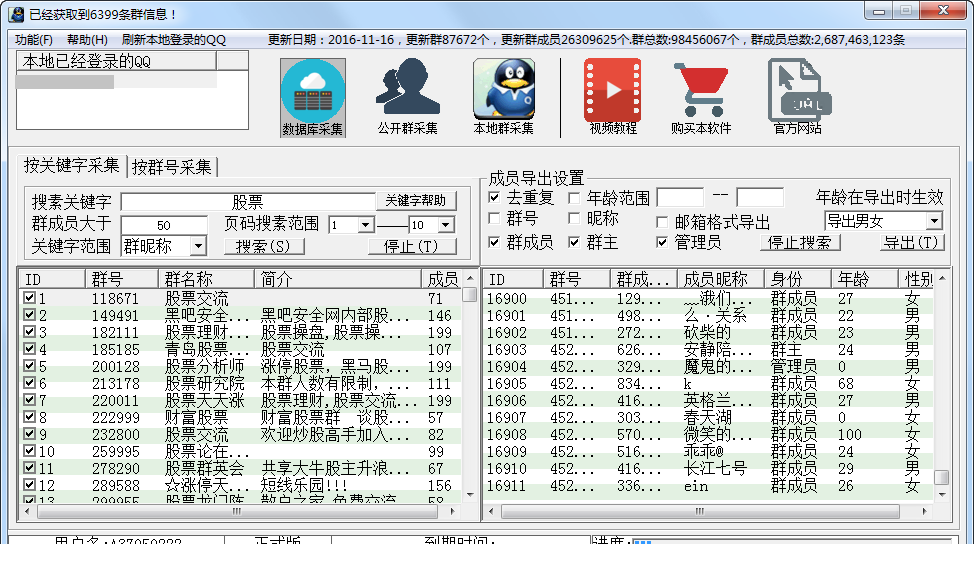Click the 搜索关键字 input field
Screen dimensions: 974x567
[247, 201]
